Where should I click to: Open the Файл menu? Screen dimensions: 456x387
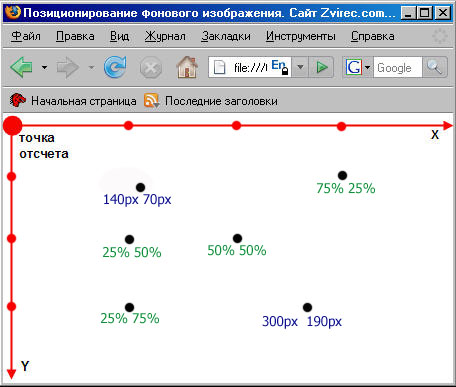click(x=26, y=36)
